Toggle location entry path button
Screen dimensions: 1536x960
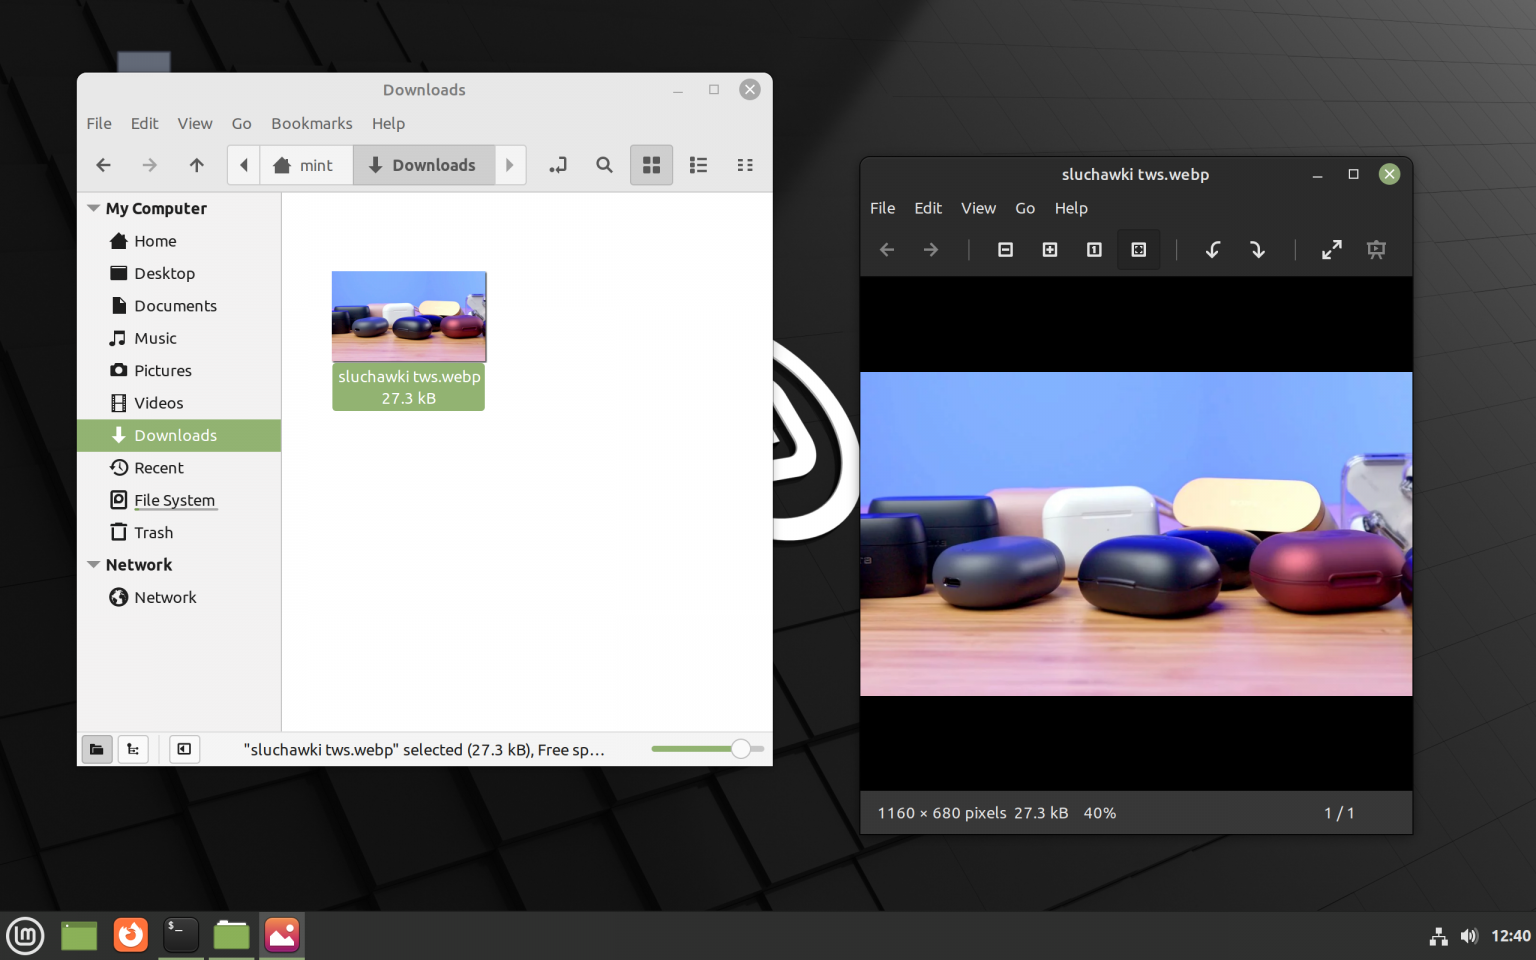click(x=558, y=165)
